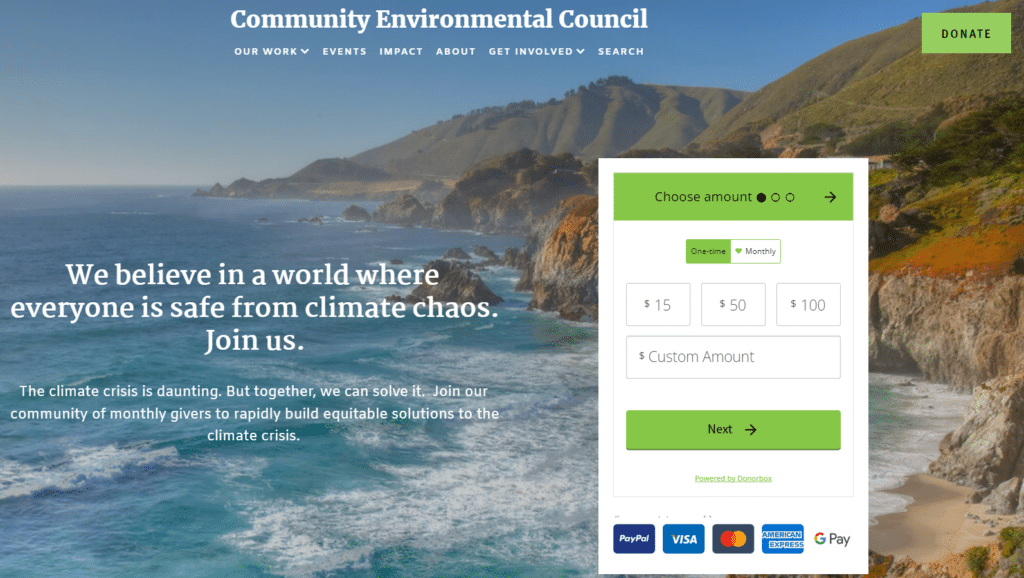Click the Mastercard payment icon
This screenshot has width=1024, height=578.
click(x=733, y=538)
